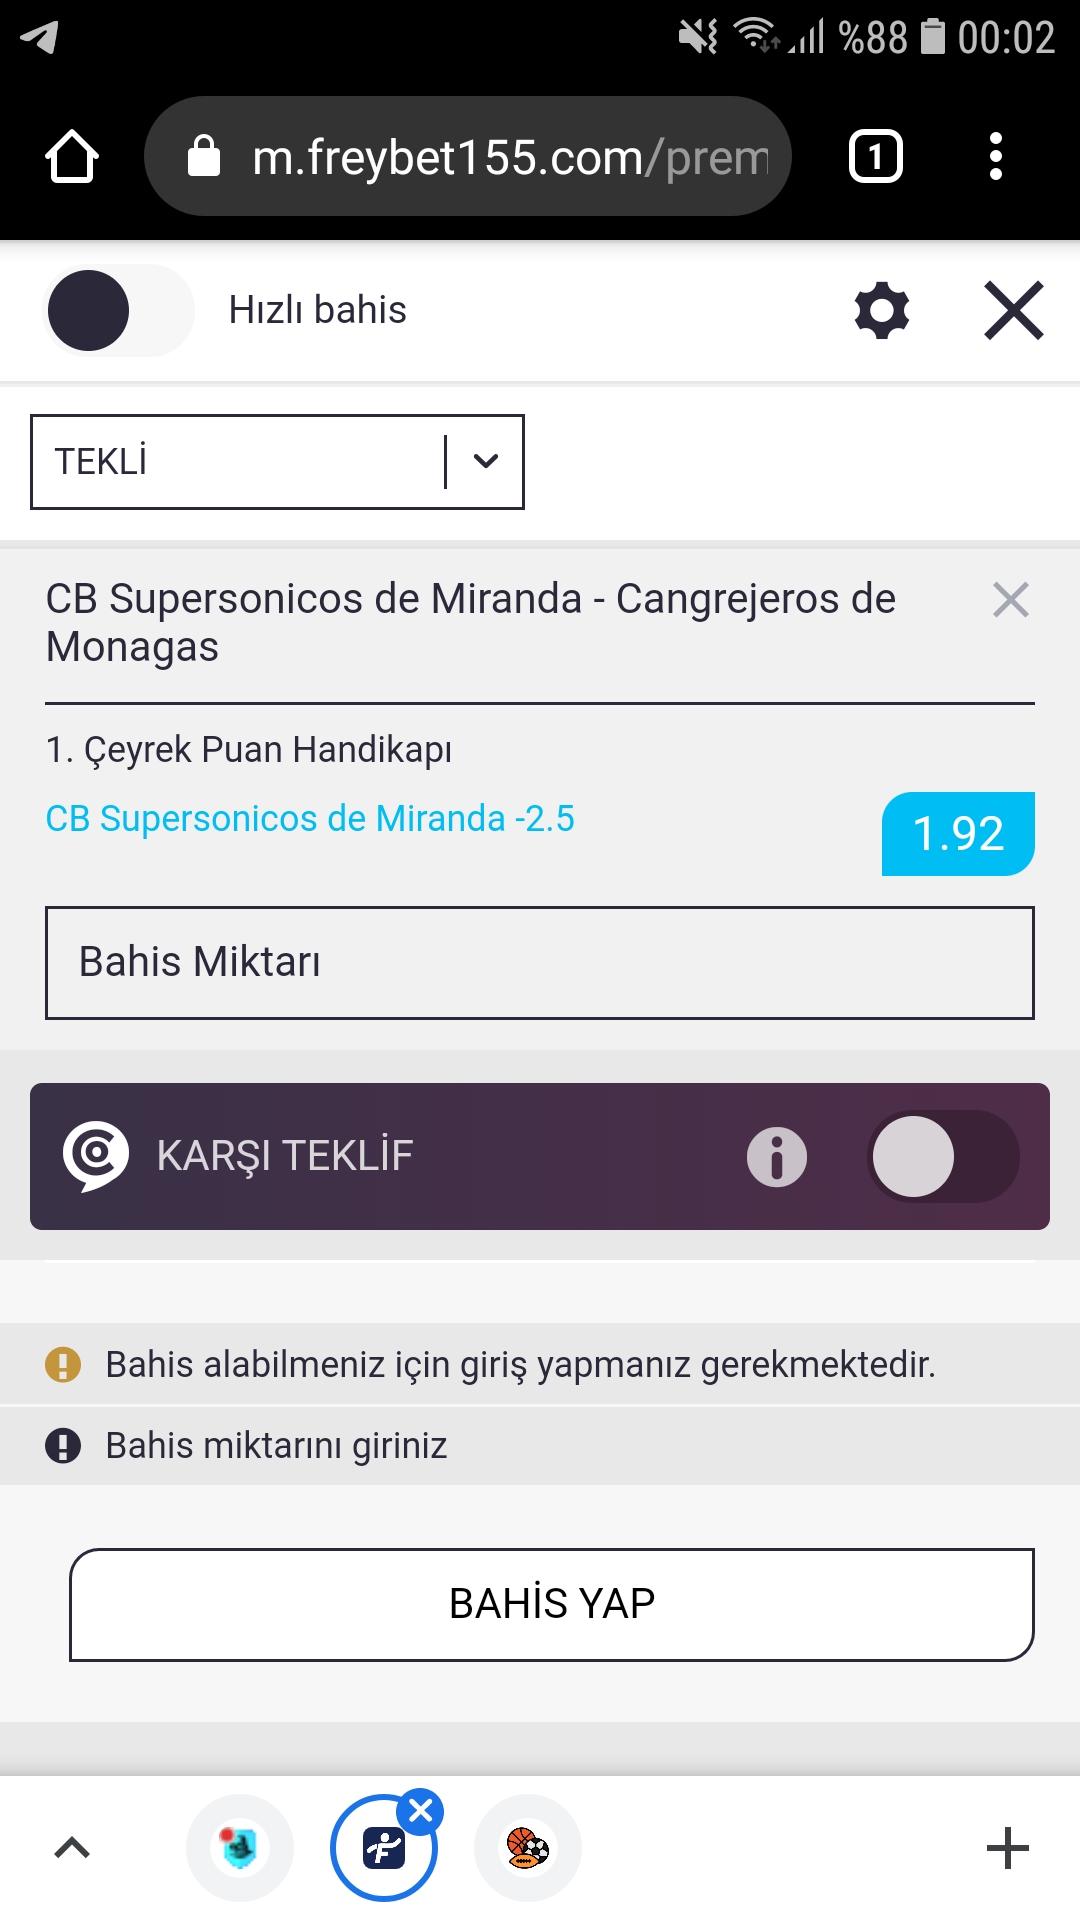
Task: Add new item with plus icon
Action: tap(1008, 1848)
